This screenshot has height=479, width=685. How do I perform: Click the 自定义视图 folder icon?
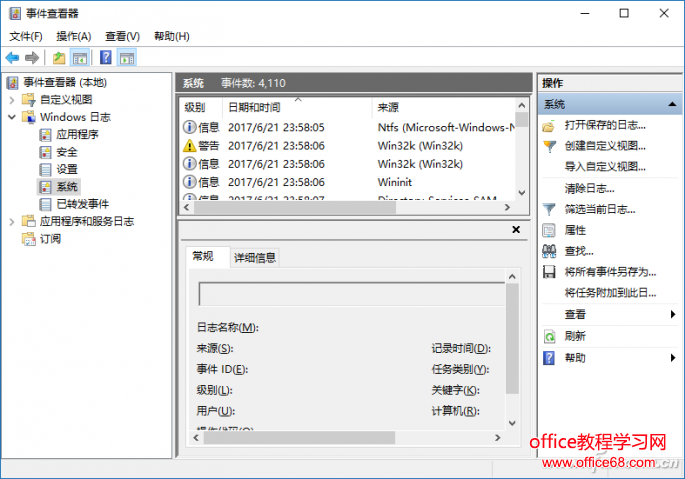coord(29,100)
